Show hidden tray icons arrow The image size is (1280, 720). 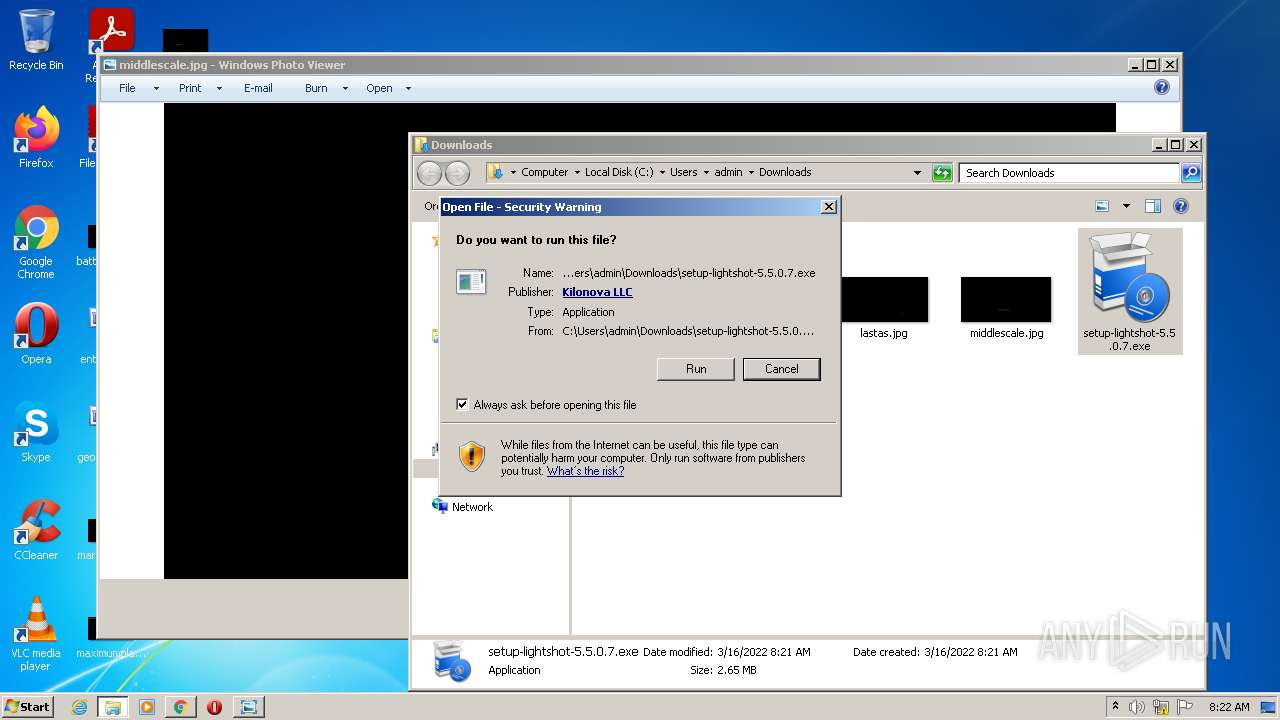[x=1116, y=707]
